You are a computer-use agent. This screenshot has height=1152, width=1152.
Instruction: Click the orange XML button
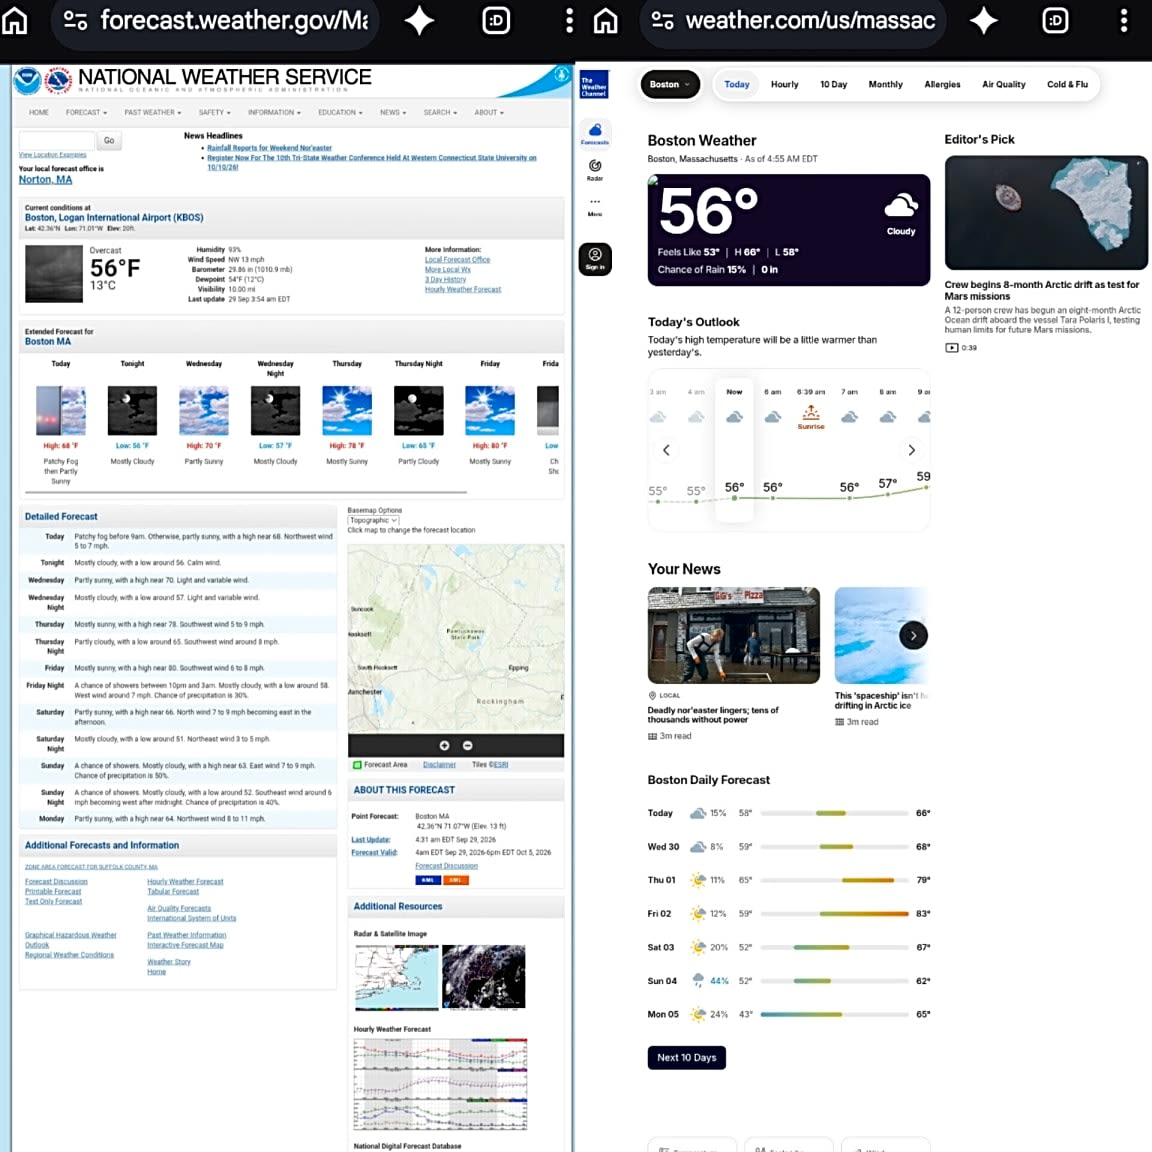(x=456, y=880)
